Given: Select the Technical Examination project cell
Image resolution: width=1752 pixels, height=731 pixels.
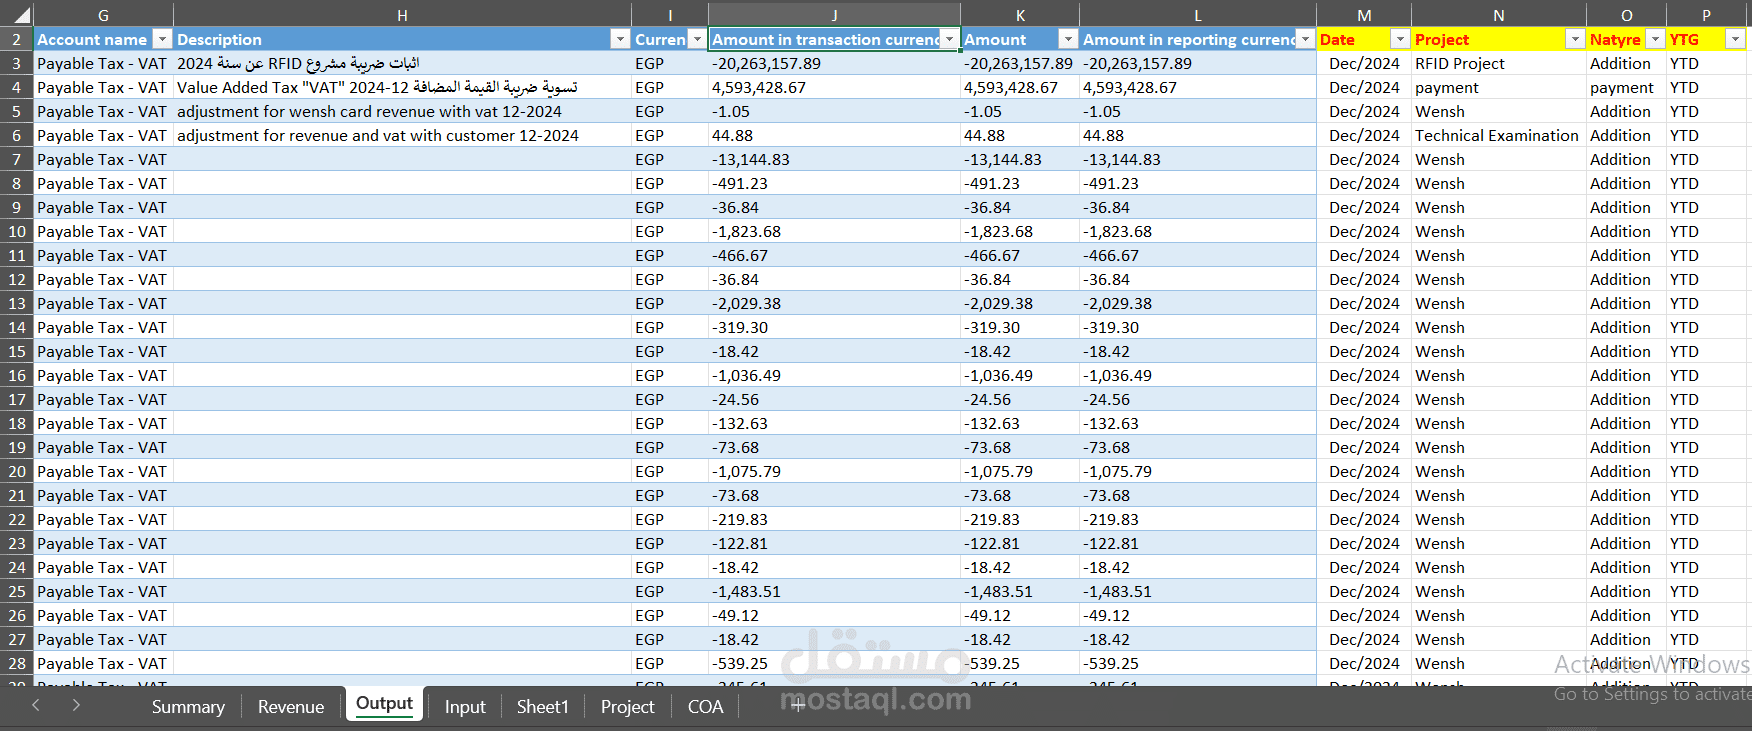Looking at the screenshot, I should (x=1499, y=135).
